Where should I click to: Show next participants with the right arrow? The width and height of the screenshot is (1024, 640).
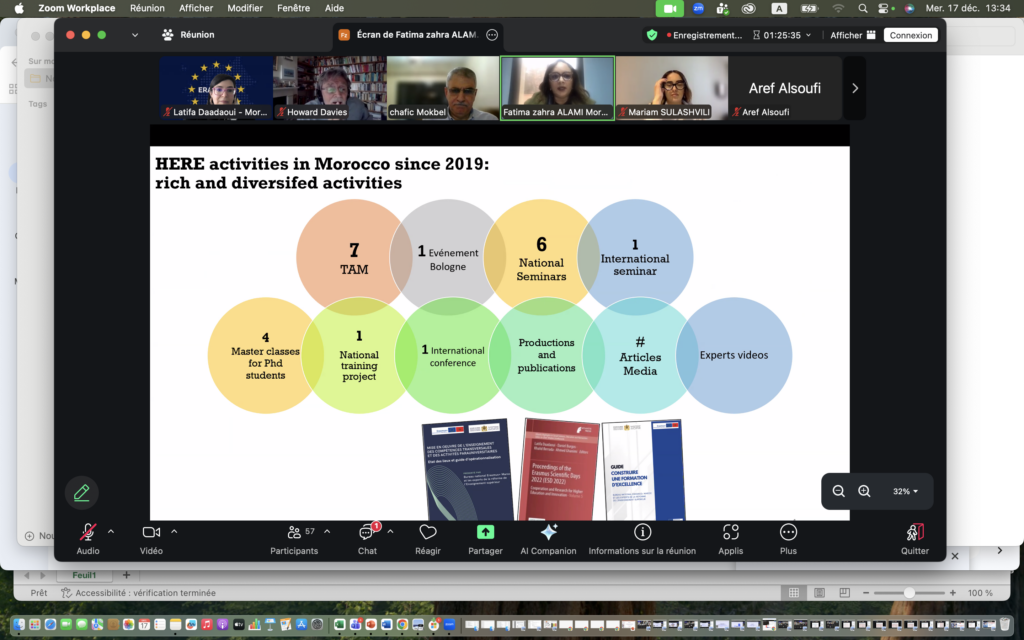854,88
